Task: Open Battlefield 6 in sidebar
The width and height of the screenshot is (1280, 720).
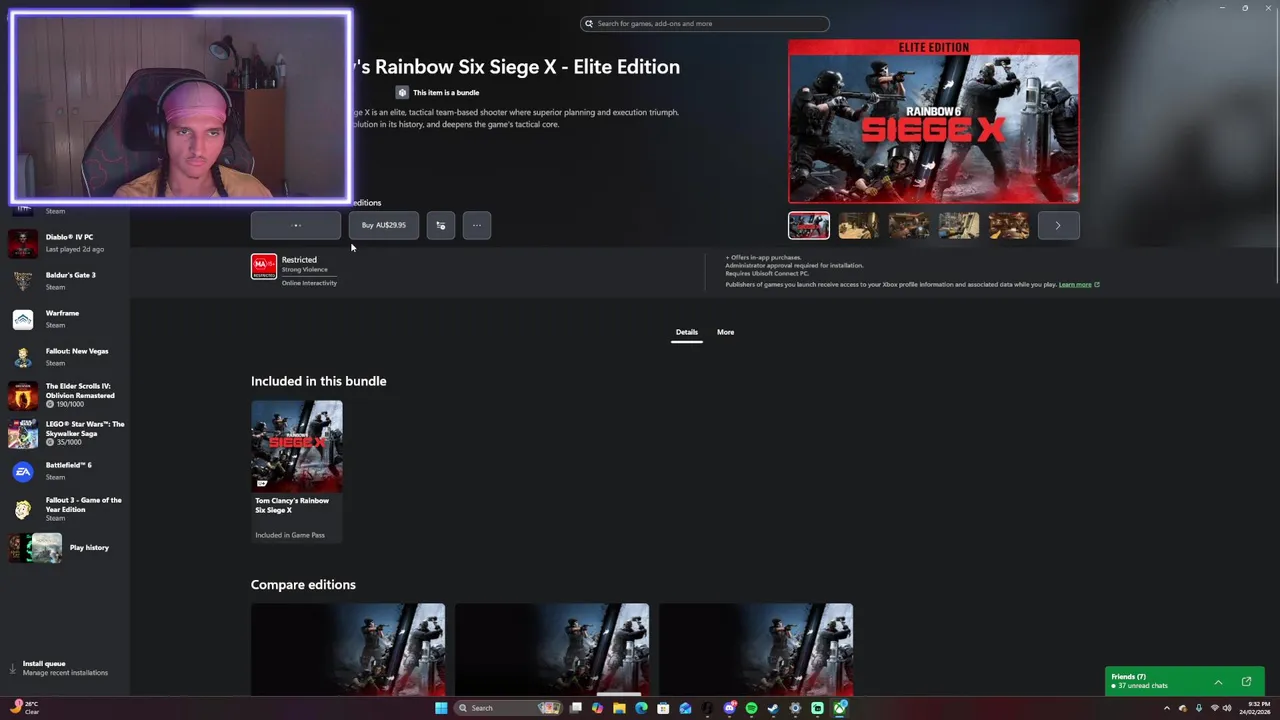Action: [65, 471]
